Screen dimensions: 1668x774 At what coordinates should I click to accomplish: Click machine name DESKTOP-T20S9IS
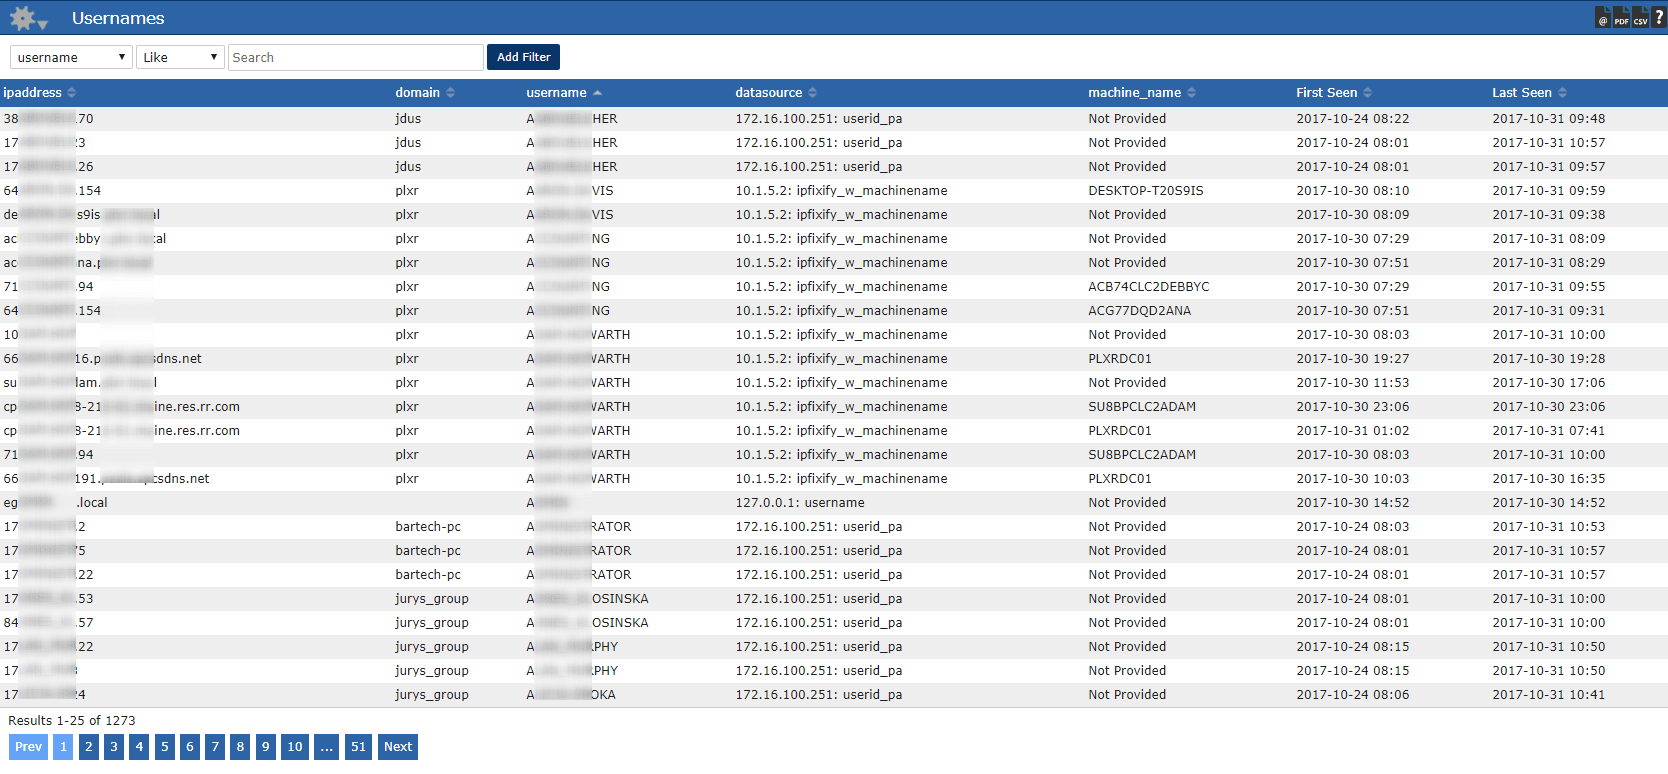(x=1146, y=191)
